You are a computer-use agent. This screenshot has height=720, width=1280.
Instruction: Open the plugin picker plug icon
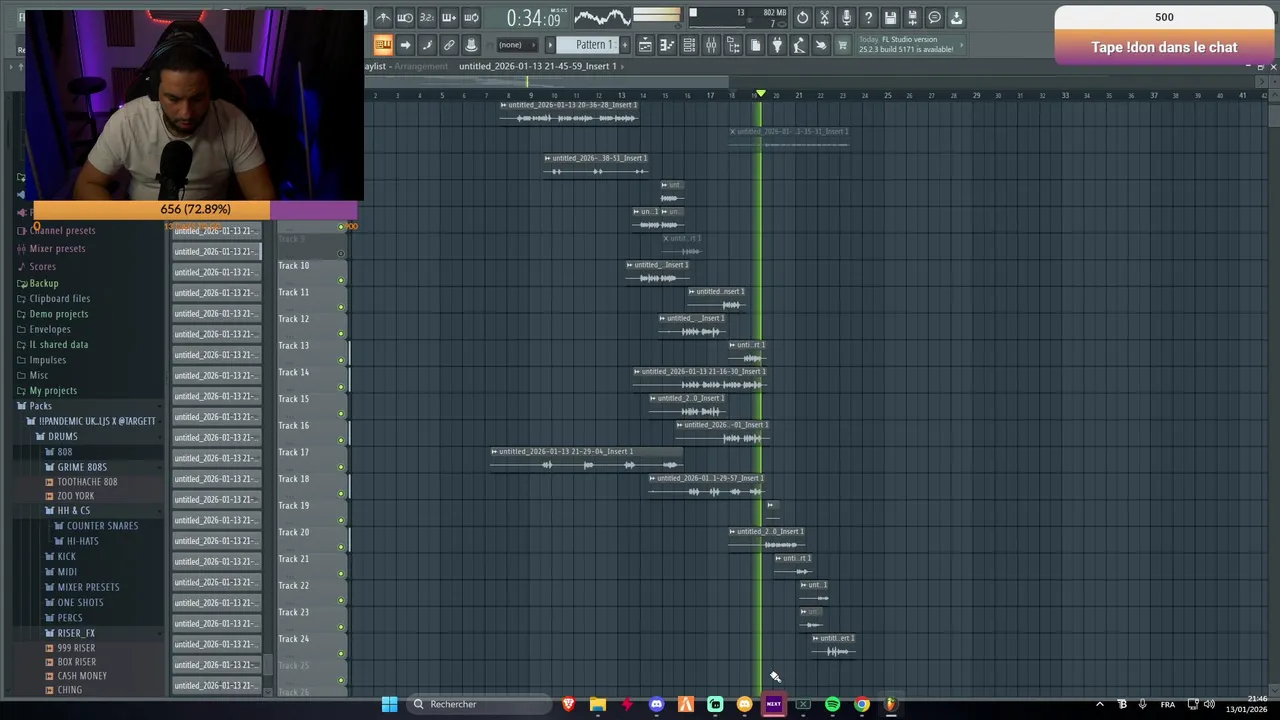tap(777, 45)
